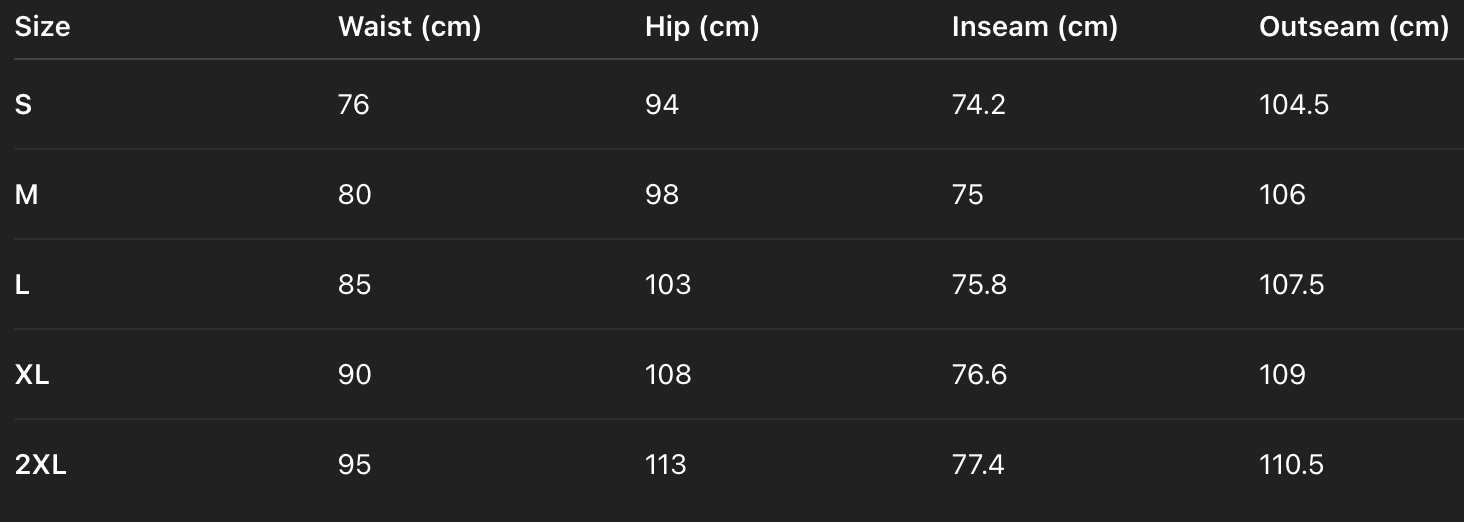Click the Waist (cm) column header
Viewport: 1464px width, 522px height.
(409, 27)
